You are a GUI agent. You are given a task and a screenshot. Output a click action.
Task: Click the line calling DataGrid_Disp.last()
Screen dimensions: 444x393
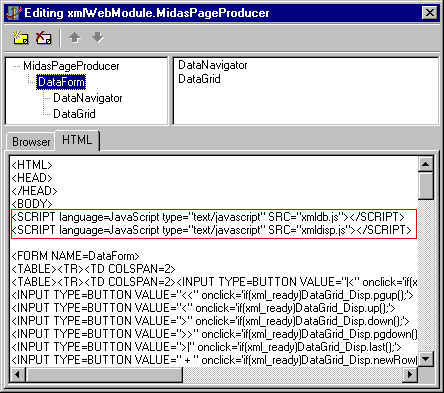tap(206, 347)
